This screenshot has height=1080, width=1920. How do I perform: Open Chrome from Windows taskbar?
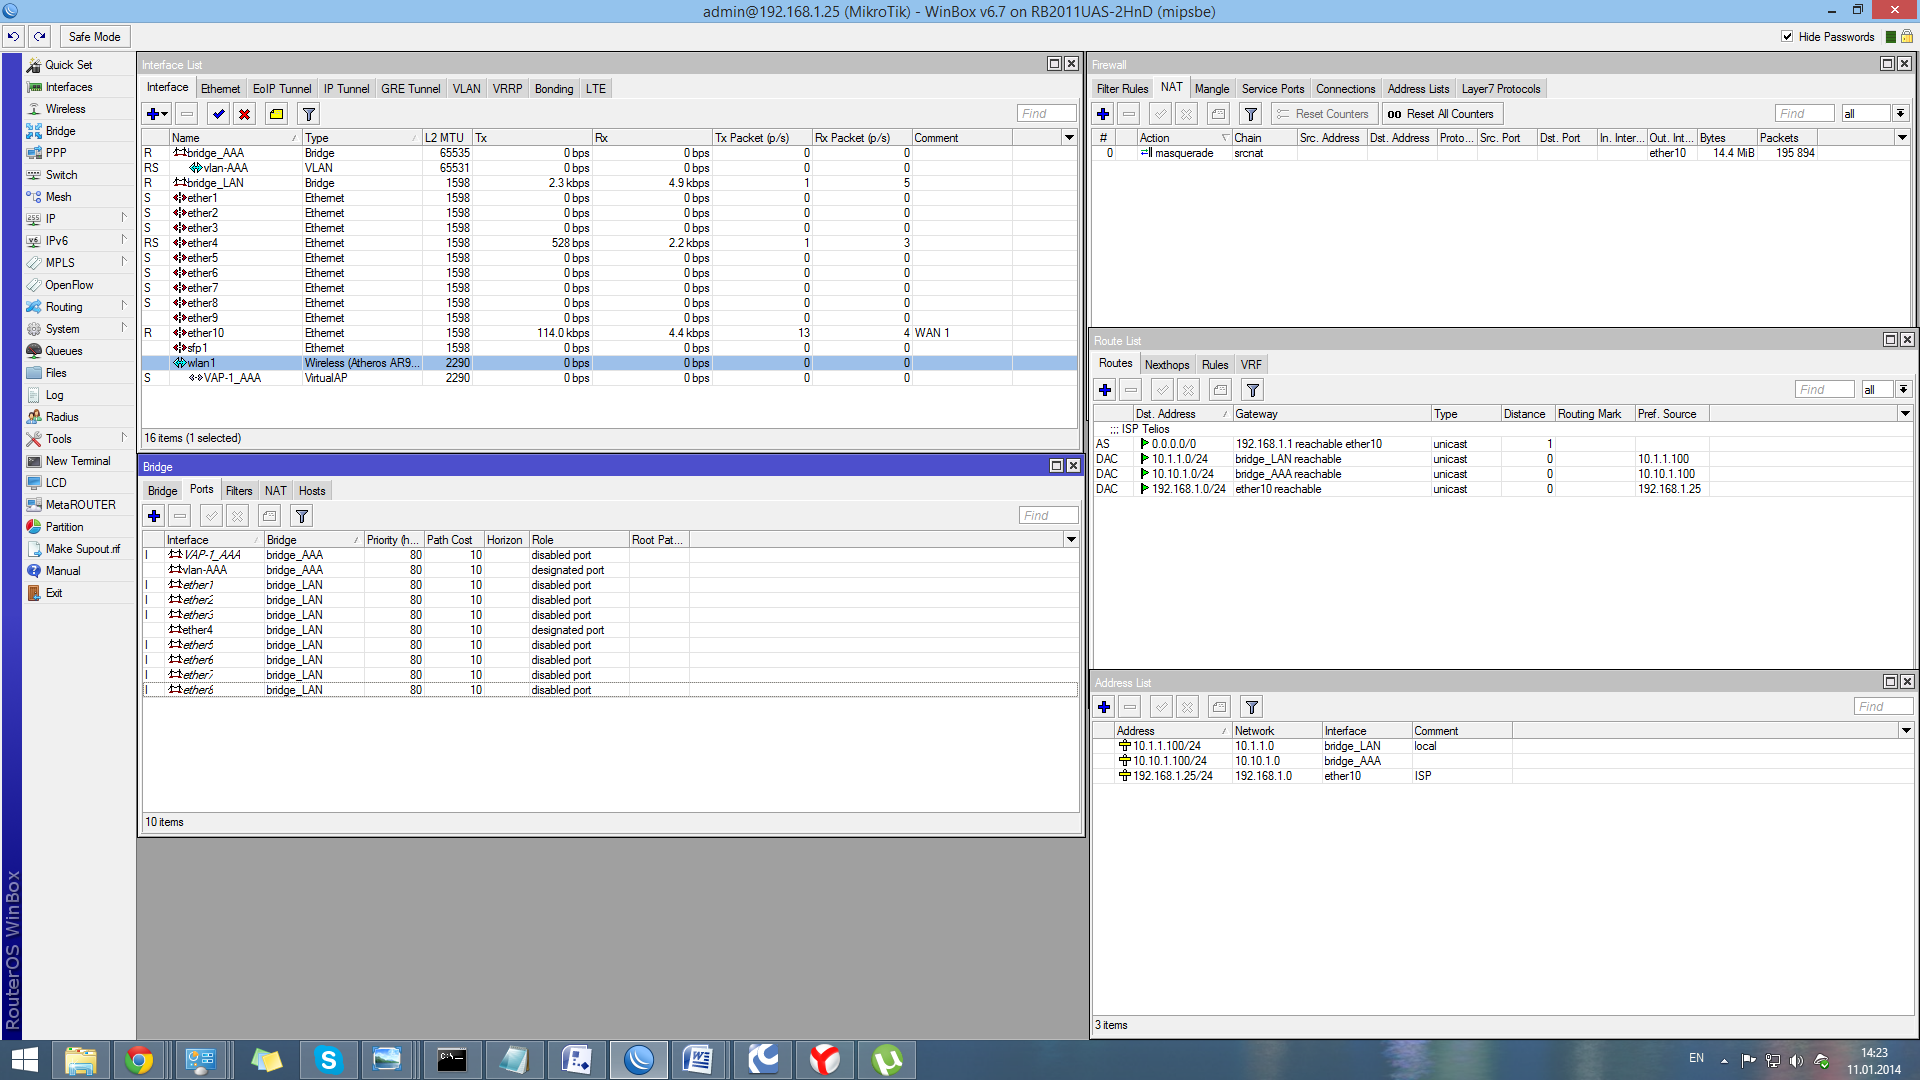[139, 1060]
